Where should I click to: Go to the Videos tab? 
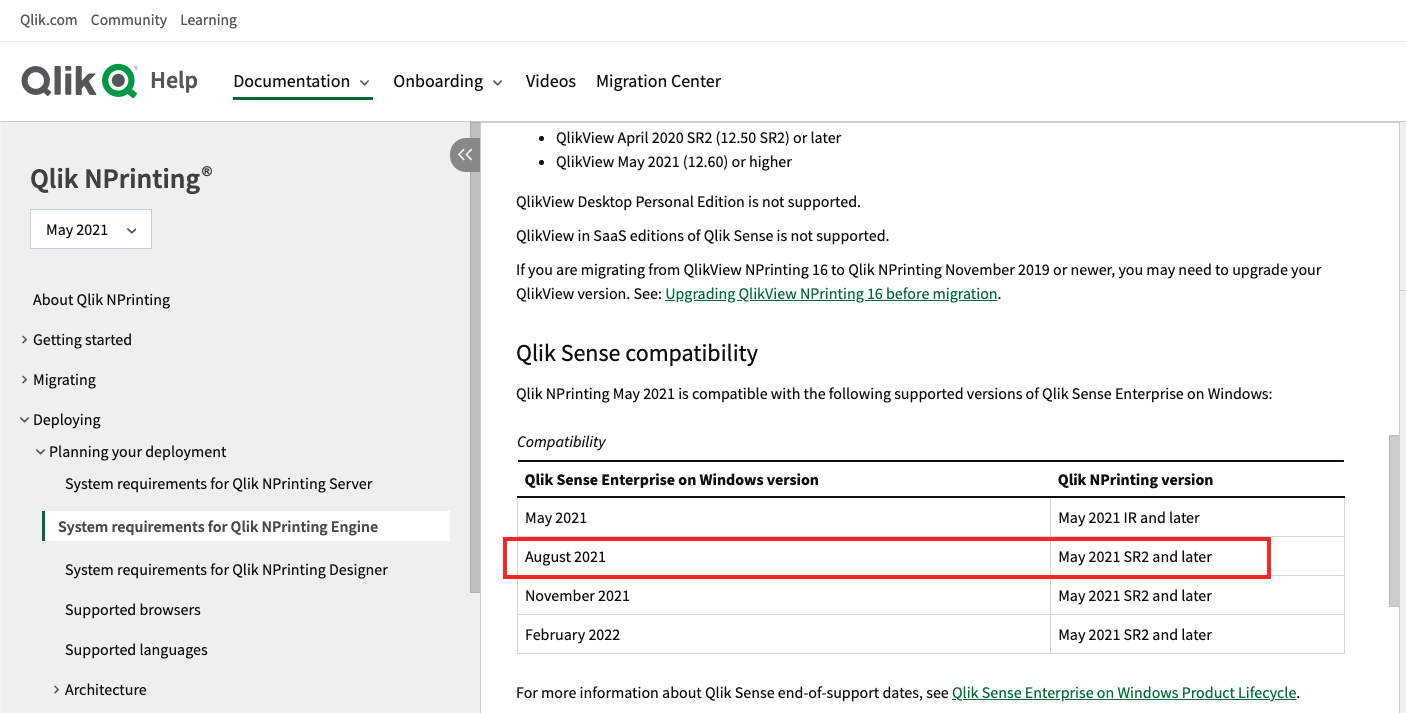[x=551, y=82]
